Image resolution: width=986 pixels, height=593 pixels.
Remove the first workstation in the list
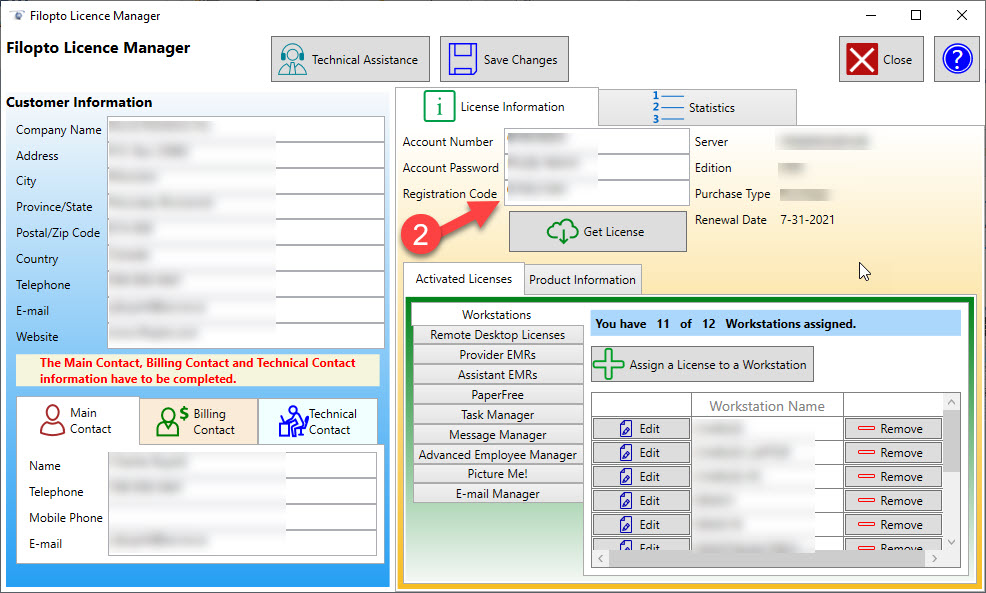[893, 429]
